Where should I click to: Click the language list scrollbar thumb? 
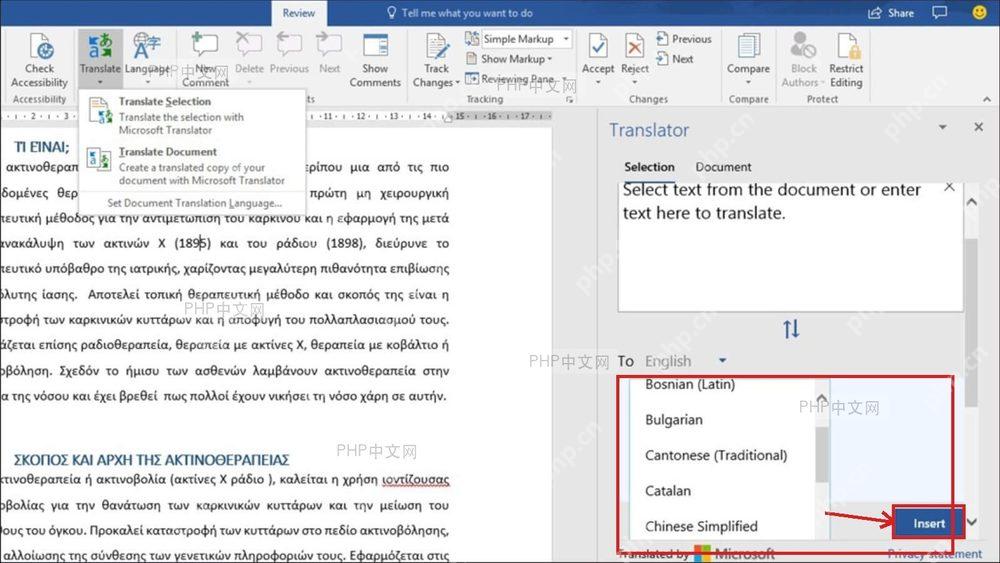click(821, 454)
